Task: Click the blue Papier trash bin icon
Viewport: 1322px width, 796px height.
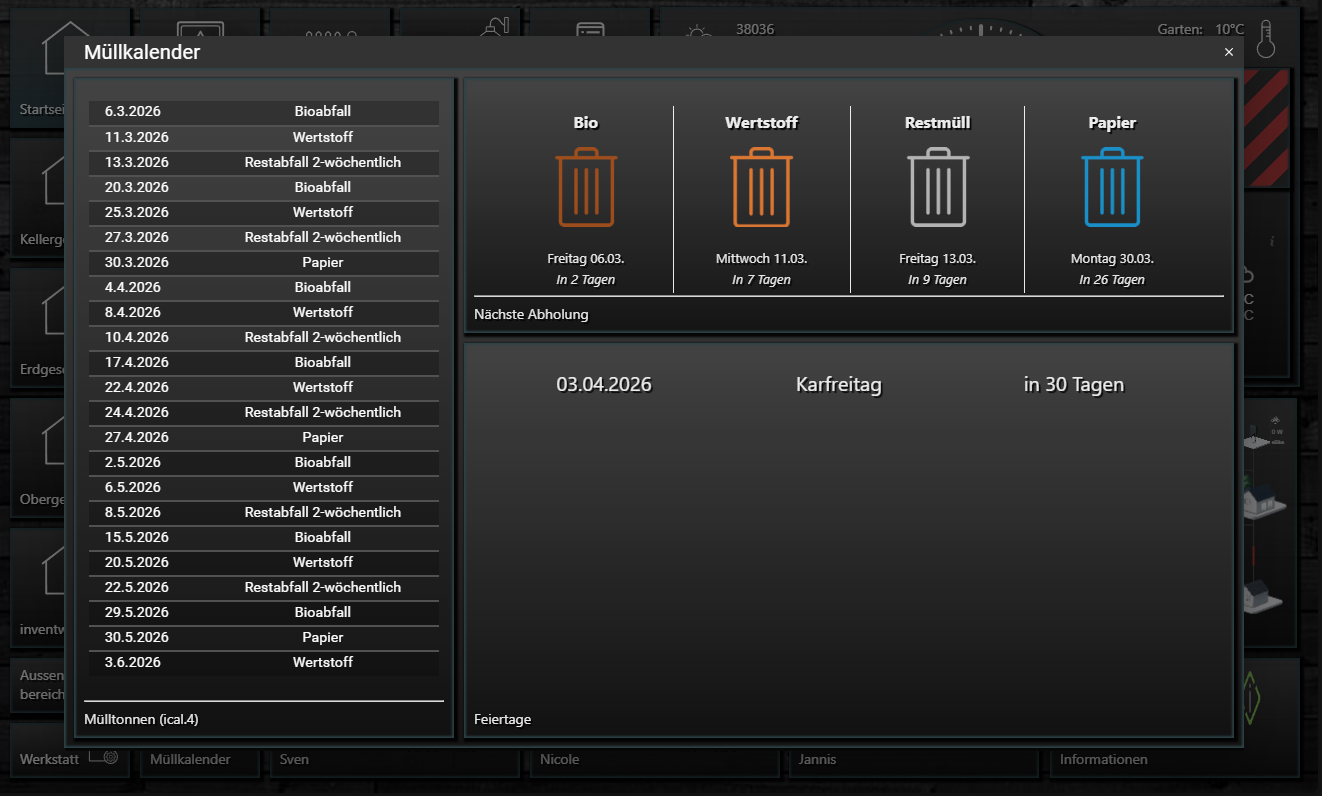Action: coord(1112,187)
